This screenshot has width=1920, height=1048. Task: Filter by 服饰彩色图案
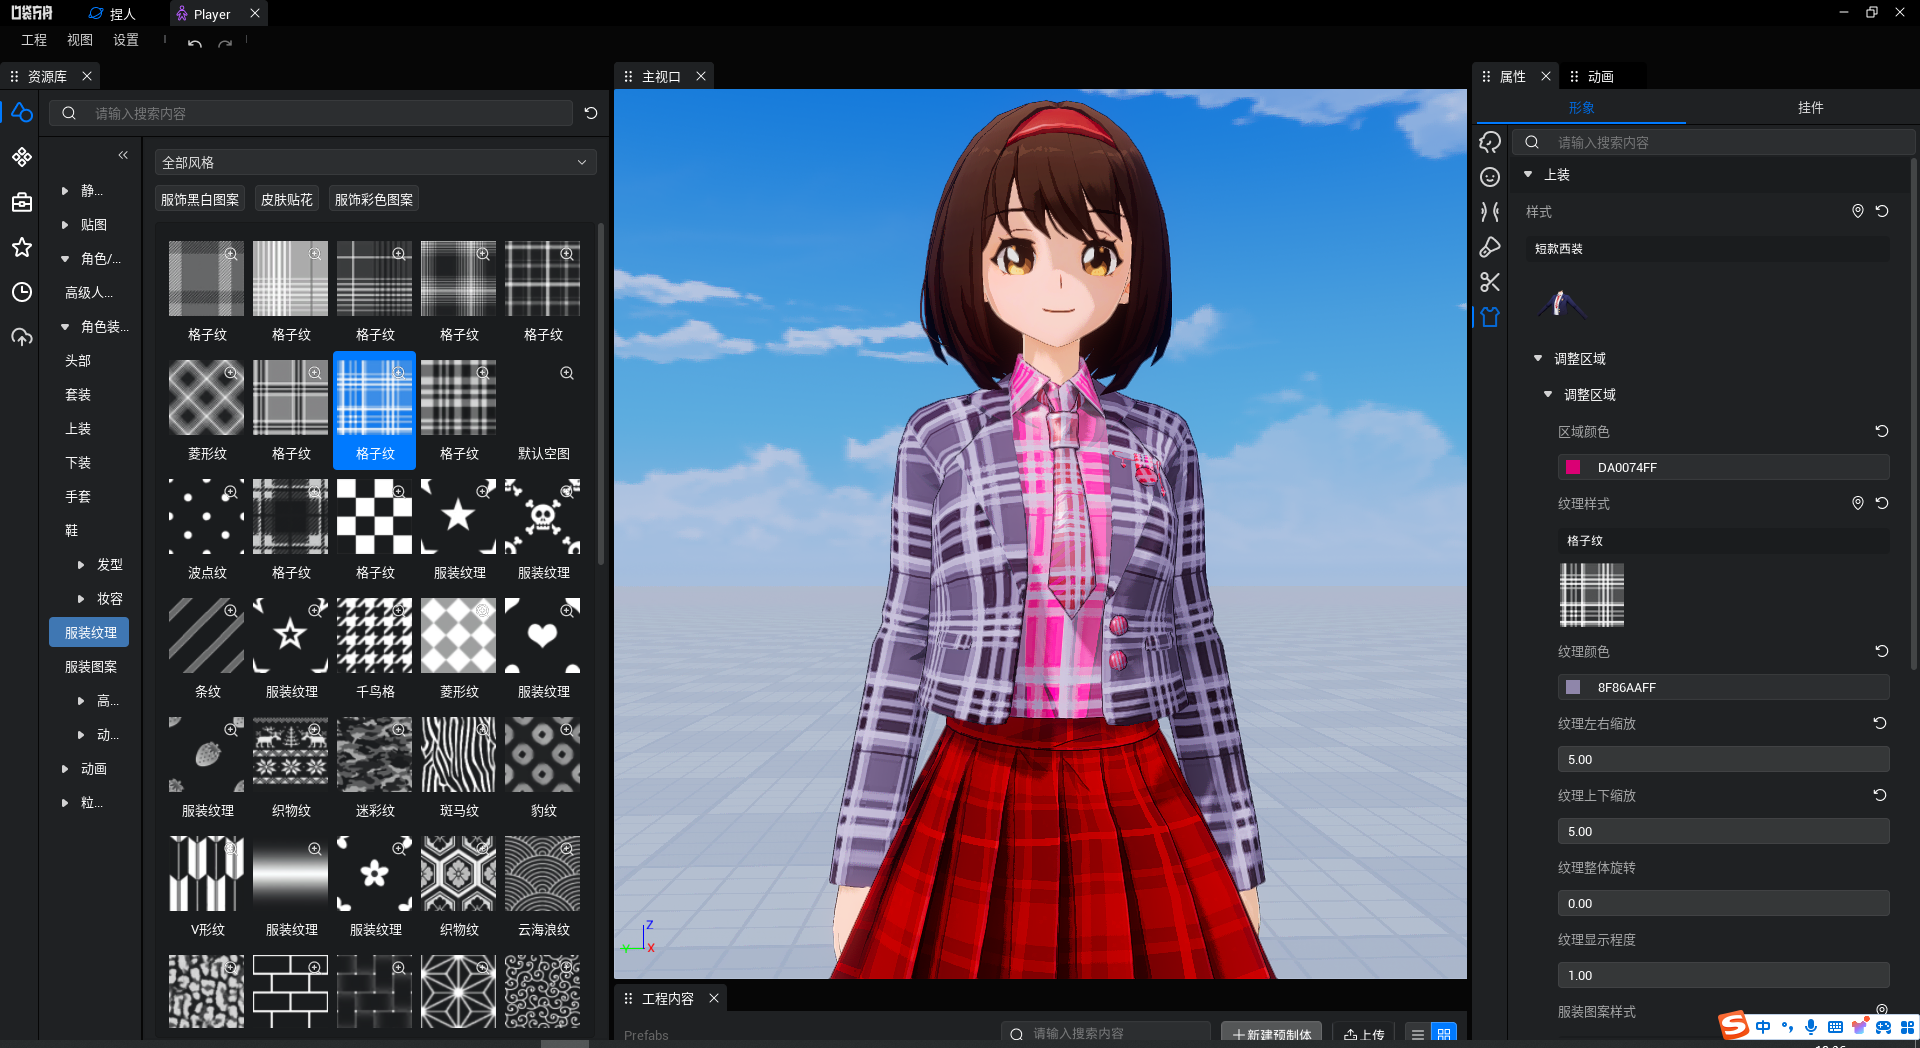pos(374,199)
